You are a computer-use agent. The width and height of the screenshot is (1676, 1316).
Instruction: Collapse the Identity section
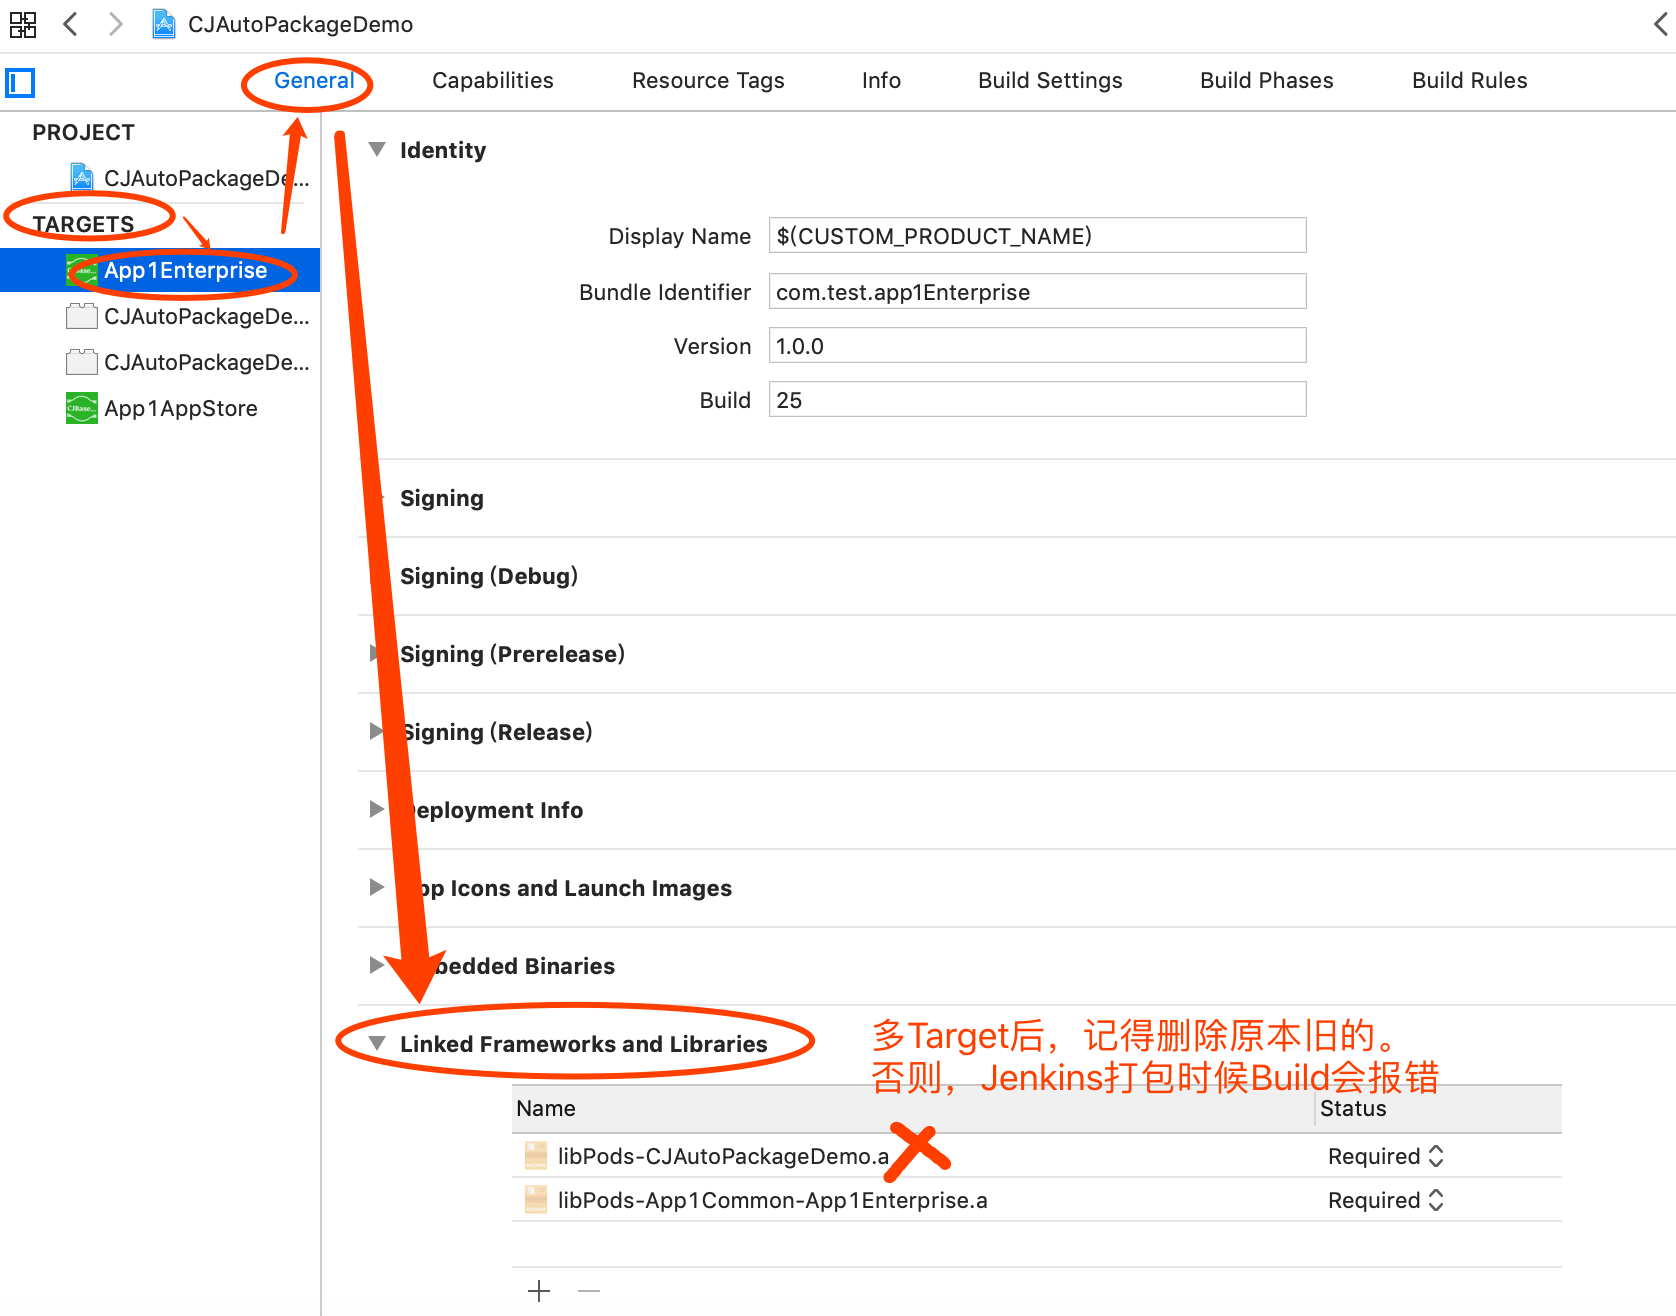click(x=377, y=149)
